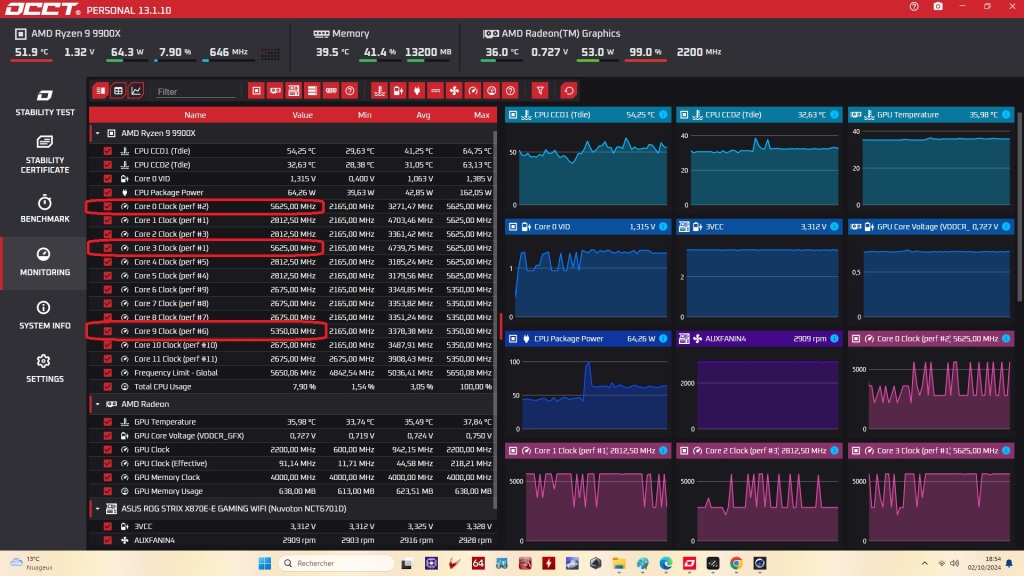Click the reset sensors refresh icon
The width and height of the screenshot is (1024, 576).
coord(568,90)
